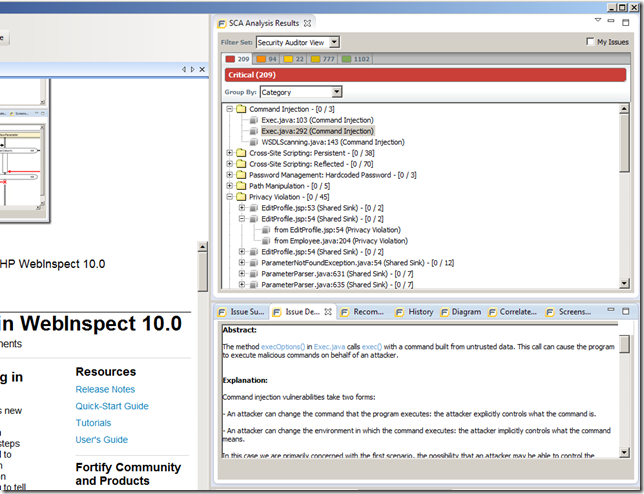Image resolution: width=644 pixels, height=494 pixels.
Task: Select Exec.java:103 Command Injection issue
Action: tap(317, 120)
